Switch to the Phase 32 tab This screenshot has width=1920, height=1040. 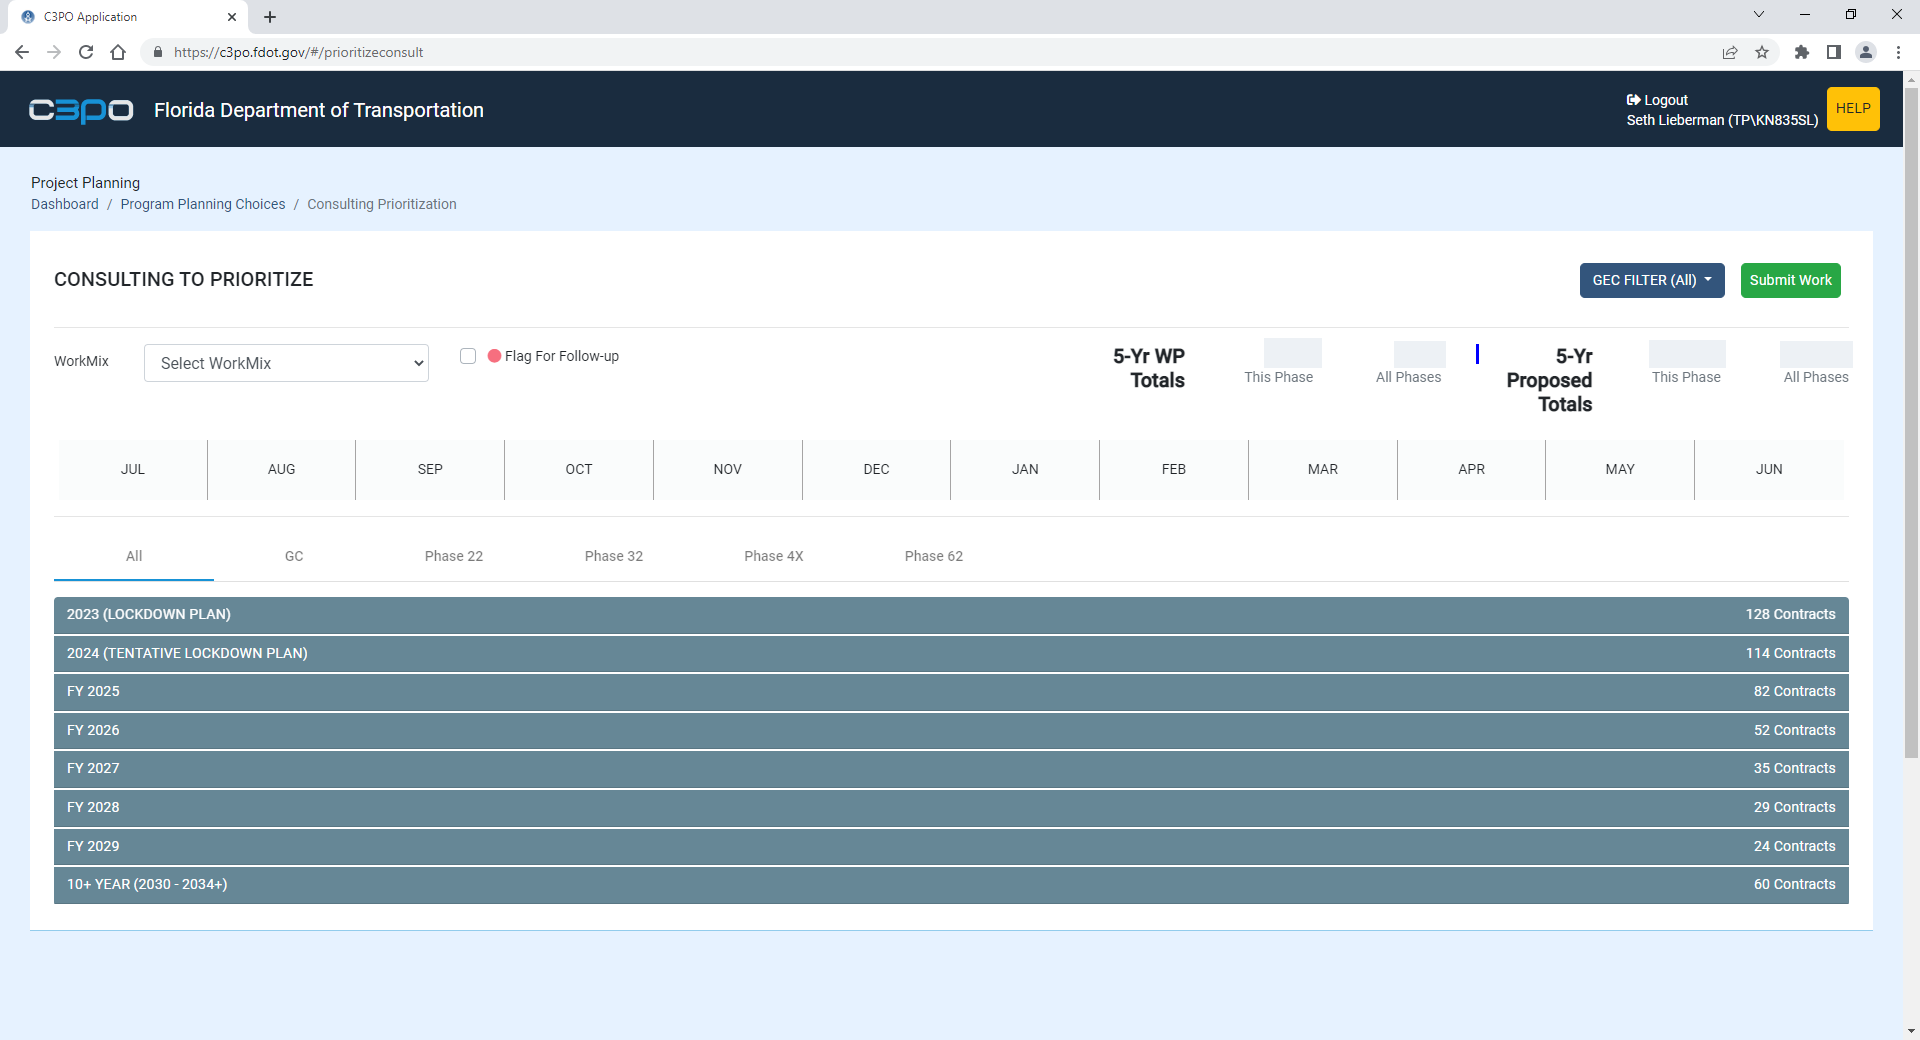click(613, 556)
